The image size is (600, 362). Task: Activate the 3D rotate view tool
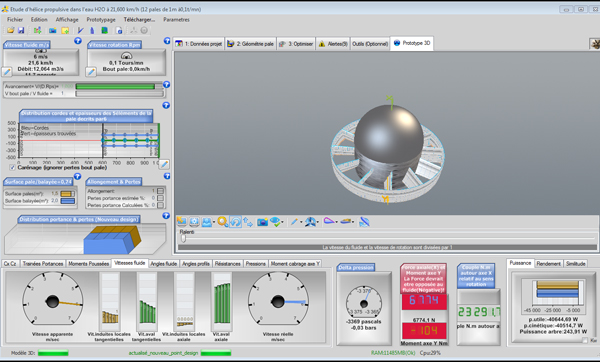235,222
